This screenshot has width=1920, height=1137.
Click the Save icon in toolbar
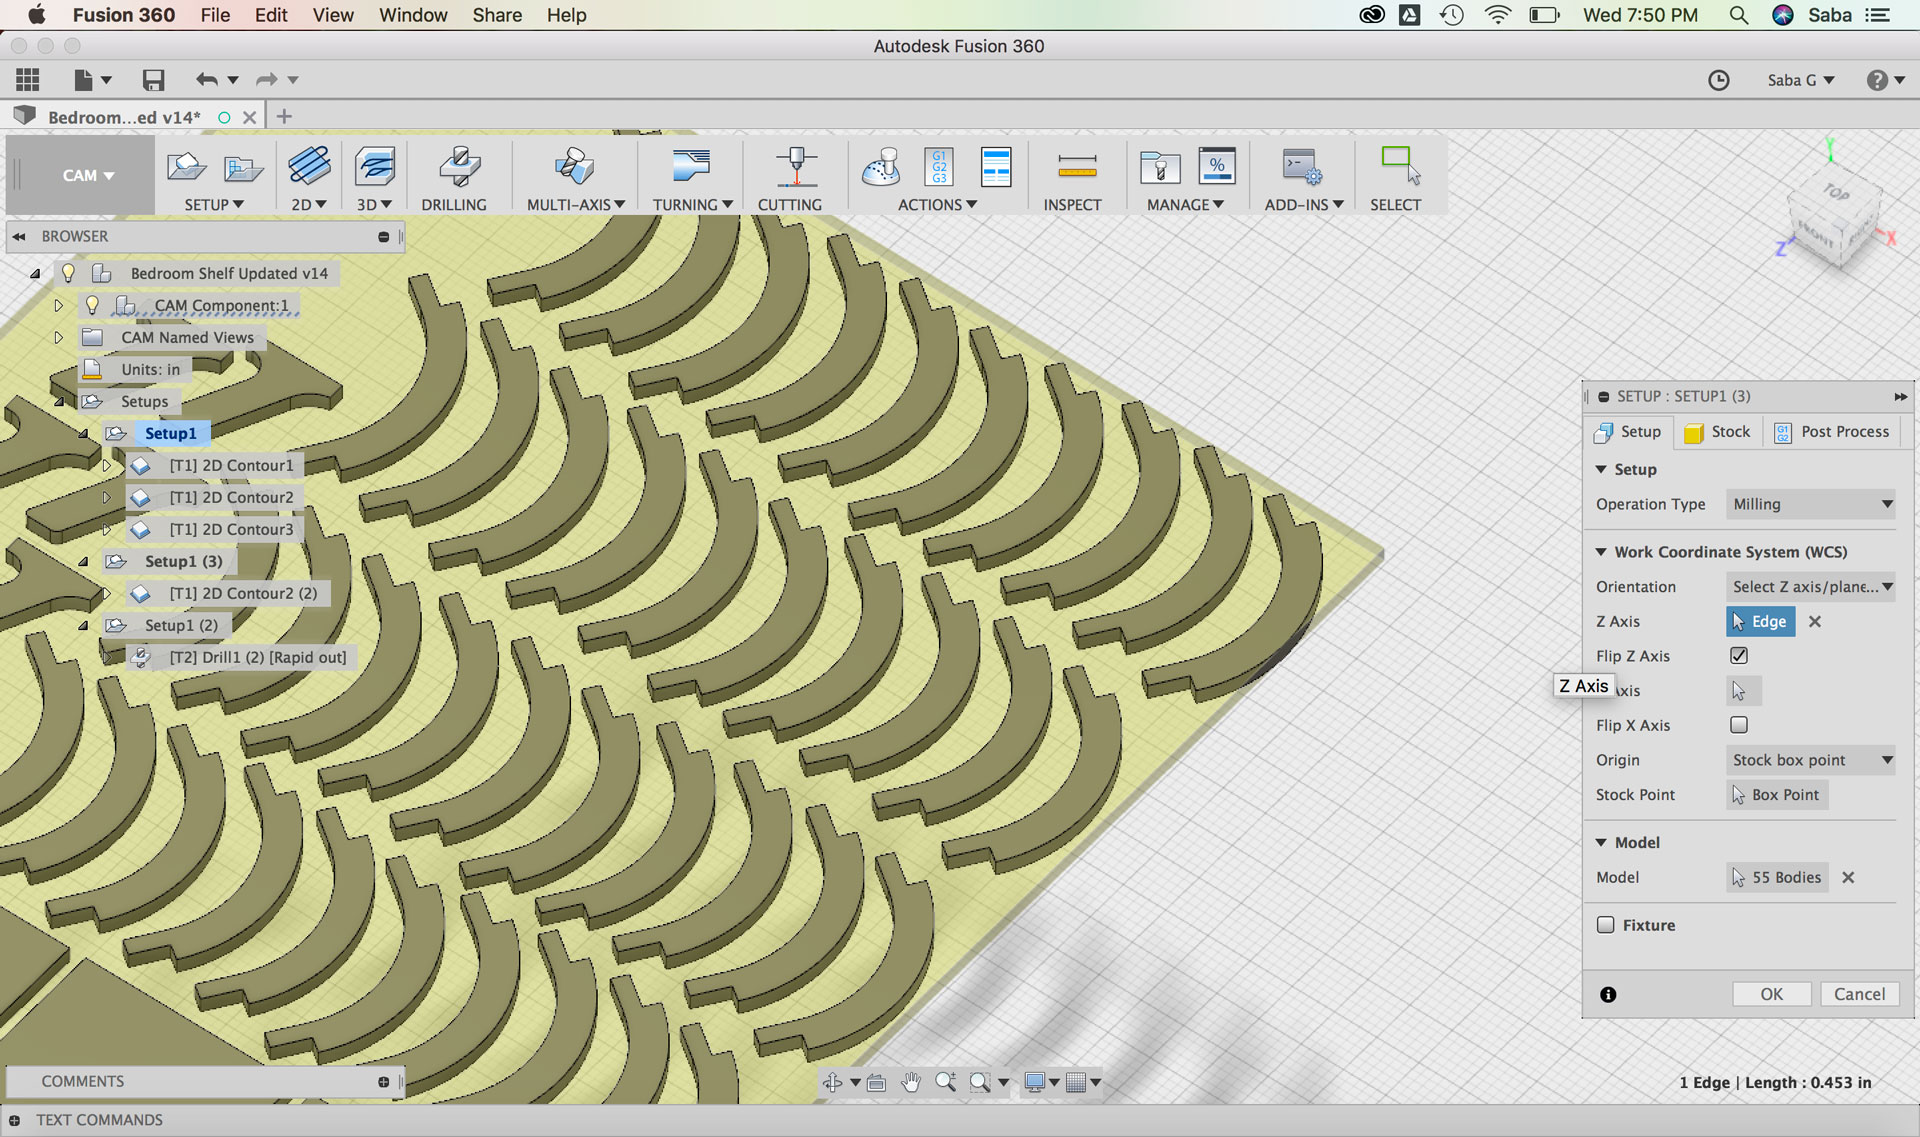153,80
